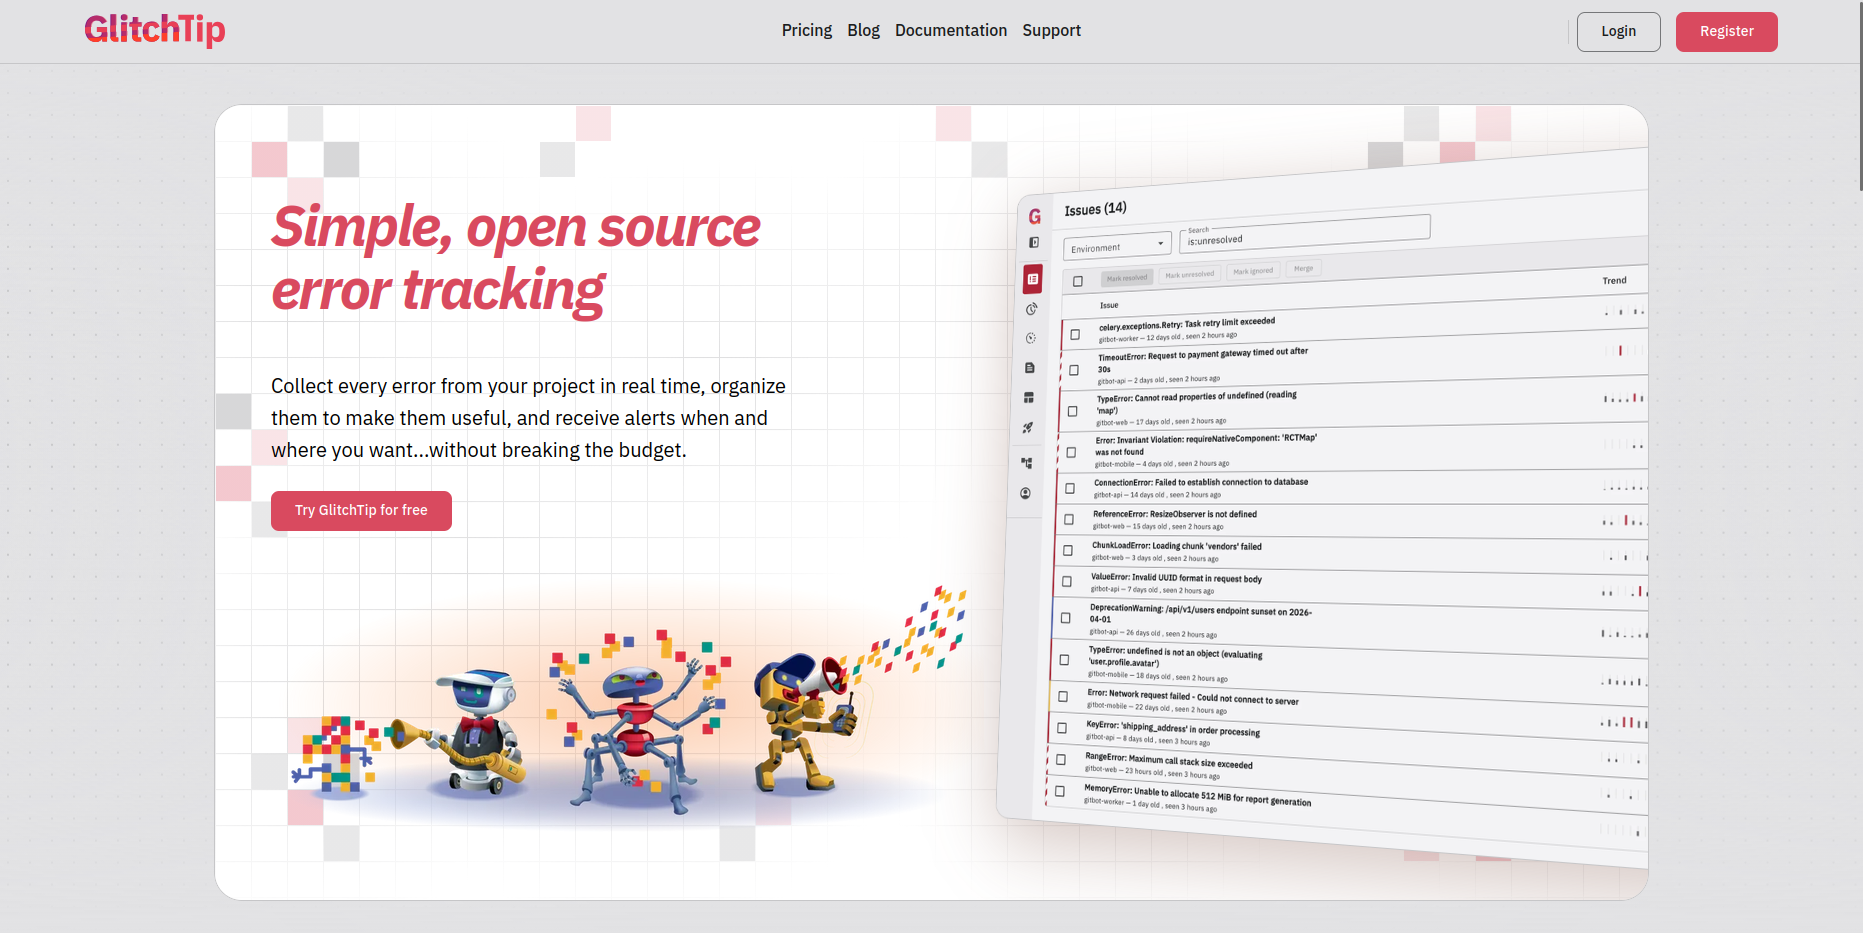Open the ReferenceError ResizeObserver issue
The image size is (1863, 933).
[x=1174, y=514]
